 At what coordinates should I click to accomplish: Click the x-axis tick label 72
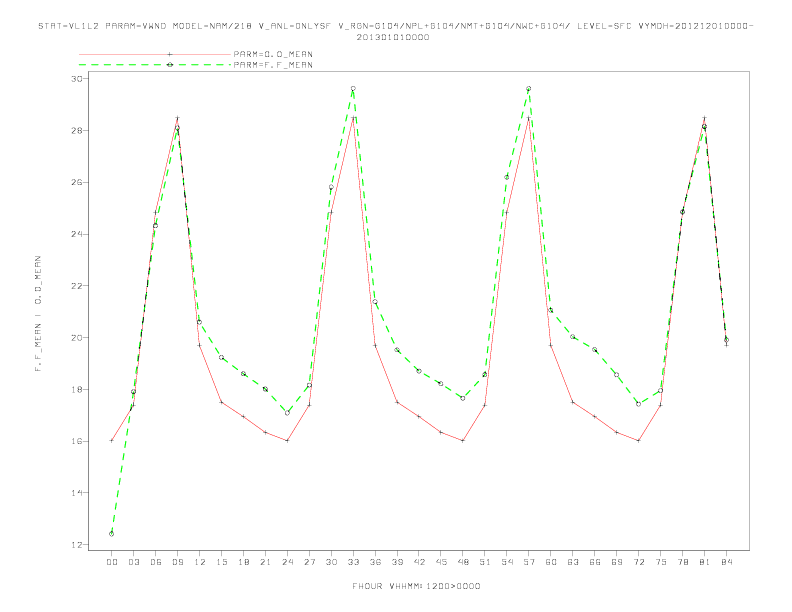pos(638,562)
